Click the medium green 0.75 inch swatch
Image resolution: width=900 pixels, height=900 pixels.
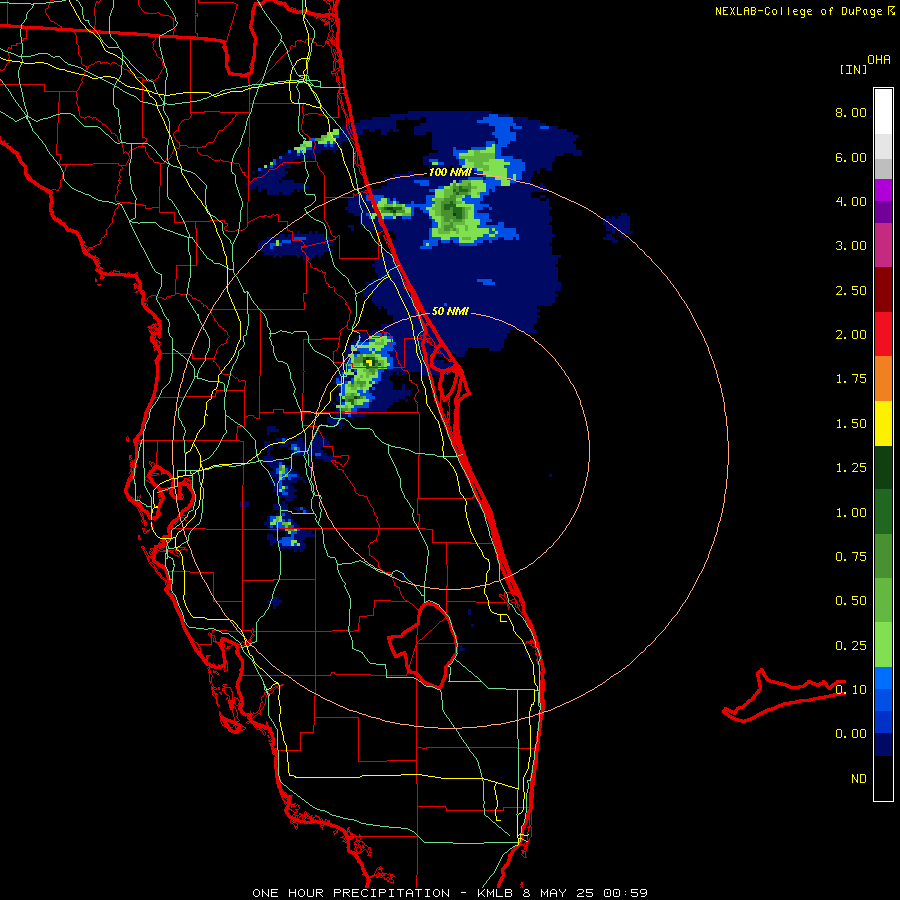pos(883,557)
